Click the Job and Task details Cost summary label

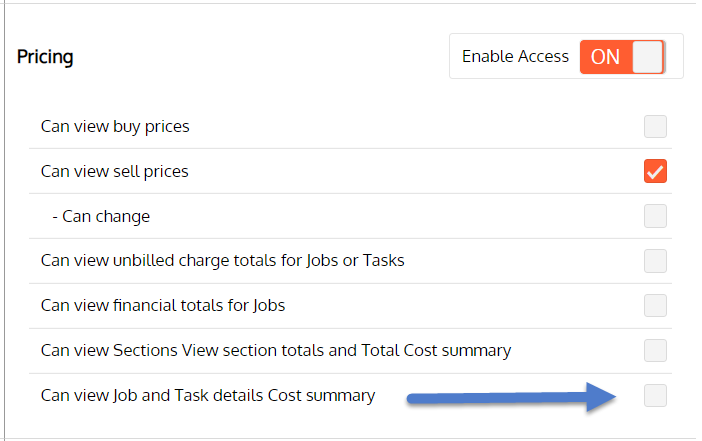(x=208, y=395)
